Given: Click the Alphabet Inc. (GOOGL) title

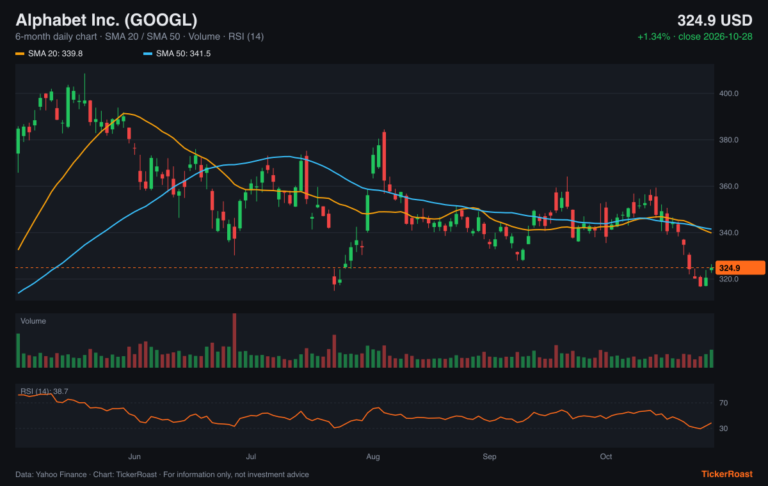Looking at the screenshot, I should pyautogui.click(x=106, y=20).
